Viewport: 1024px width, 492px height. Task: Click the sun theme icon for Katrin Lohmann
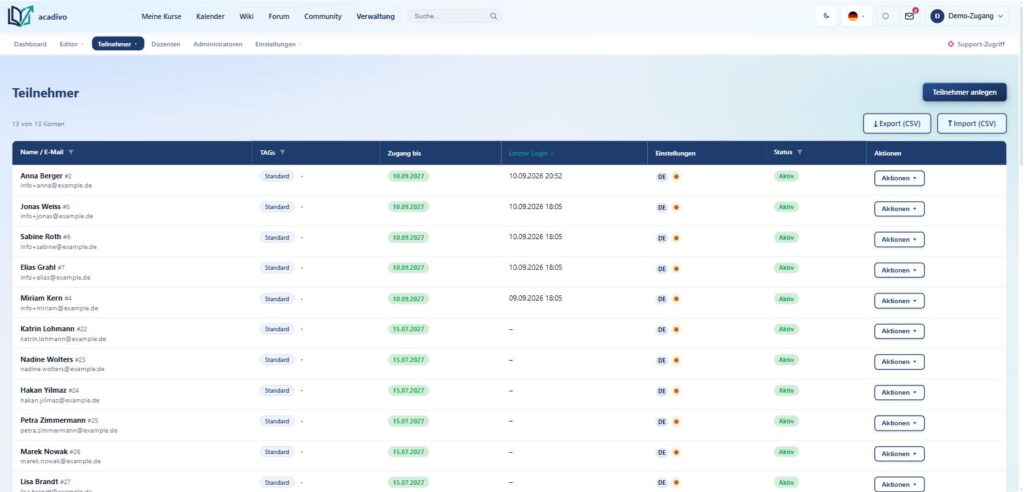pyautogui.click(x=676, y=329)
